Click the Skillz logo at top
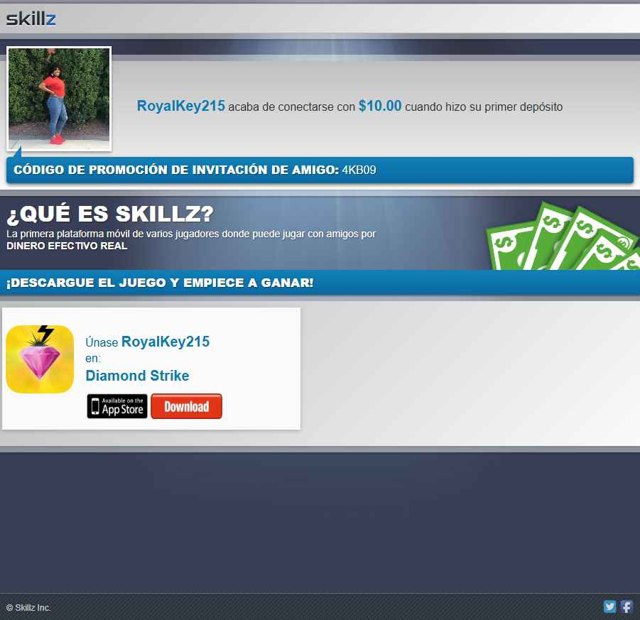This screenshot has height=620, width=640. [x=31, y=19]
